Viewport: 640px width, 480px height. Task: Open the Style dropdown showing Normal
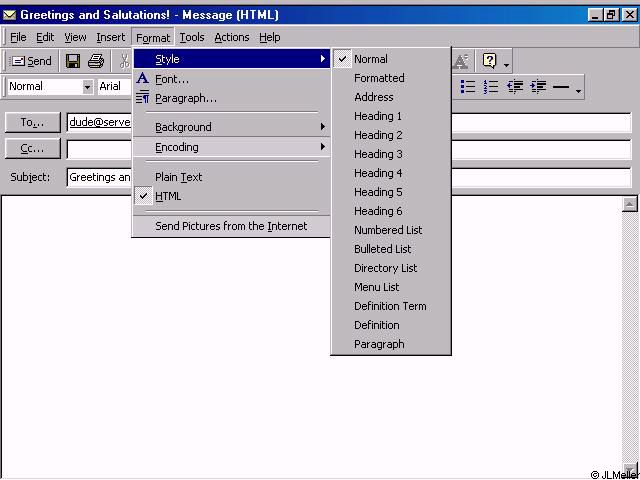[x=87, y=87]
